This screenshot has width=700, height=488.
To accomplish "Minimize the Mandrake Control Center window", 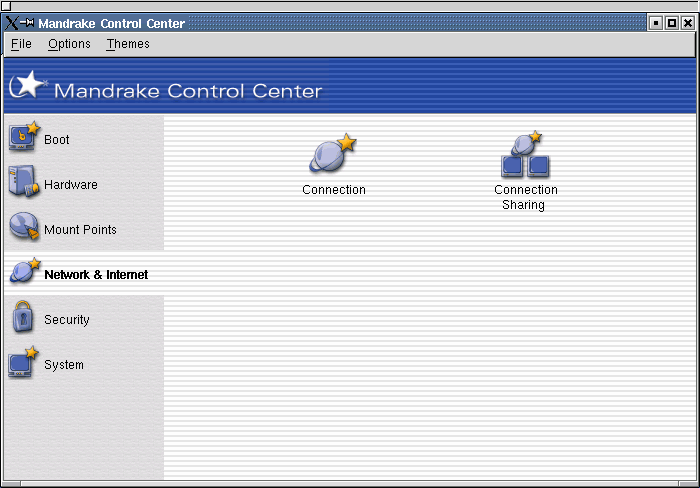I will [655, 23].
